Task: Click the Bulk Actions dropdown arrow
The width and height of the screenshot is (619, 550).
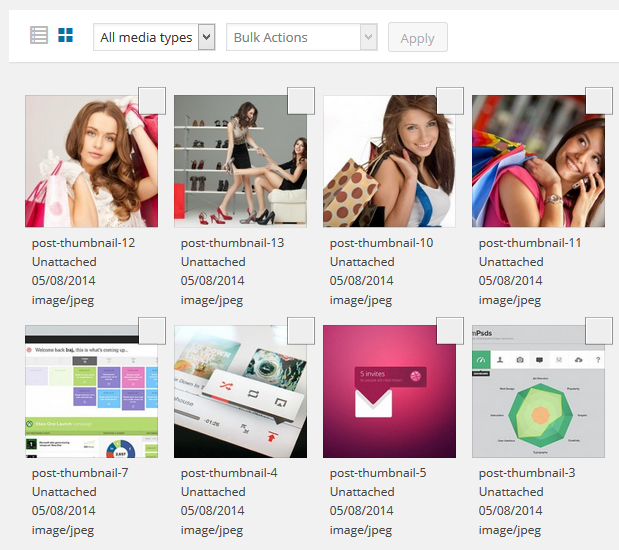Action: coord(368,37)
